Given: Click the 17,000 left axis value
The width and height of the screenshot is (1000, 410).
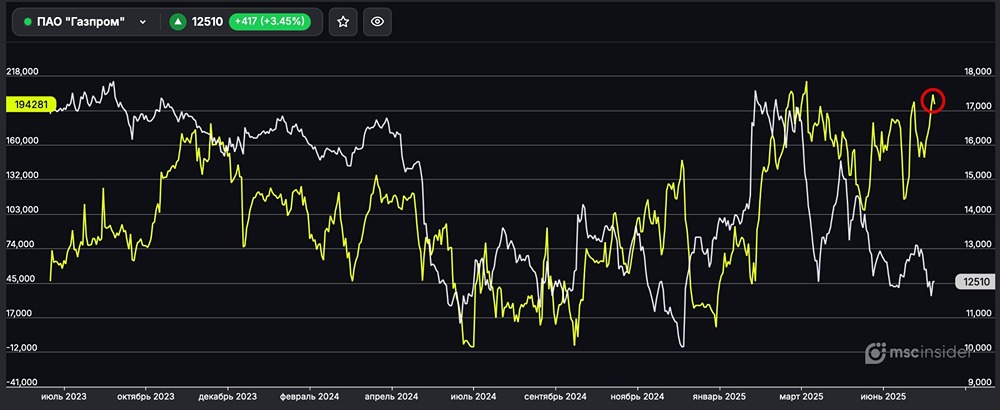Looking at the screenshot, I should (22, 314).
